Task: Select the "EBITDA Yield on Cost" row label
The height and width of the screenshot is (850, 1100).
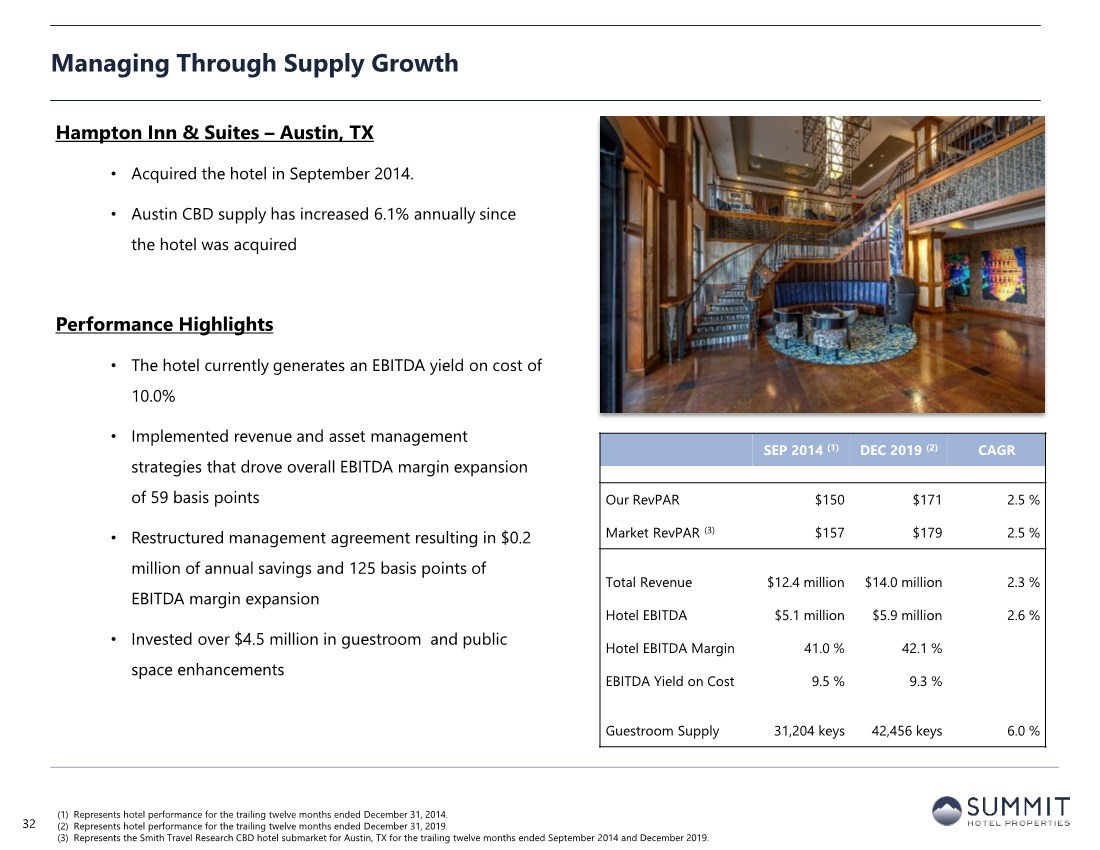Action: (x=670, y=681)
